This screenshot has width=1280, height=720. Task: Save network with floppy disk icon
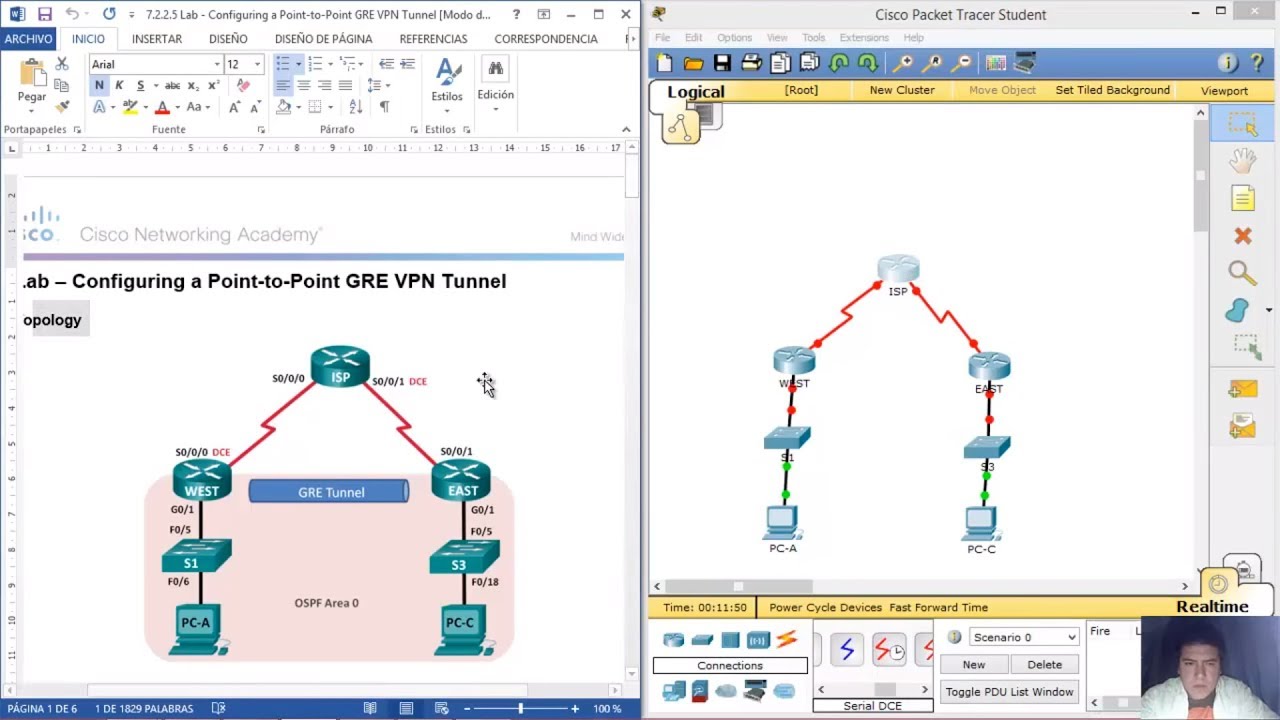pyautogui.click(x=722, y=63)
